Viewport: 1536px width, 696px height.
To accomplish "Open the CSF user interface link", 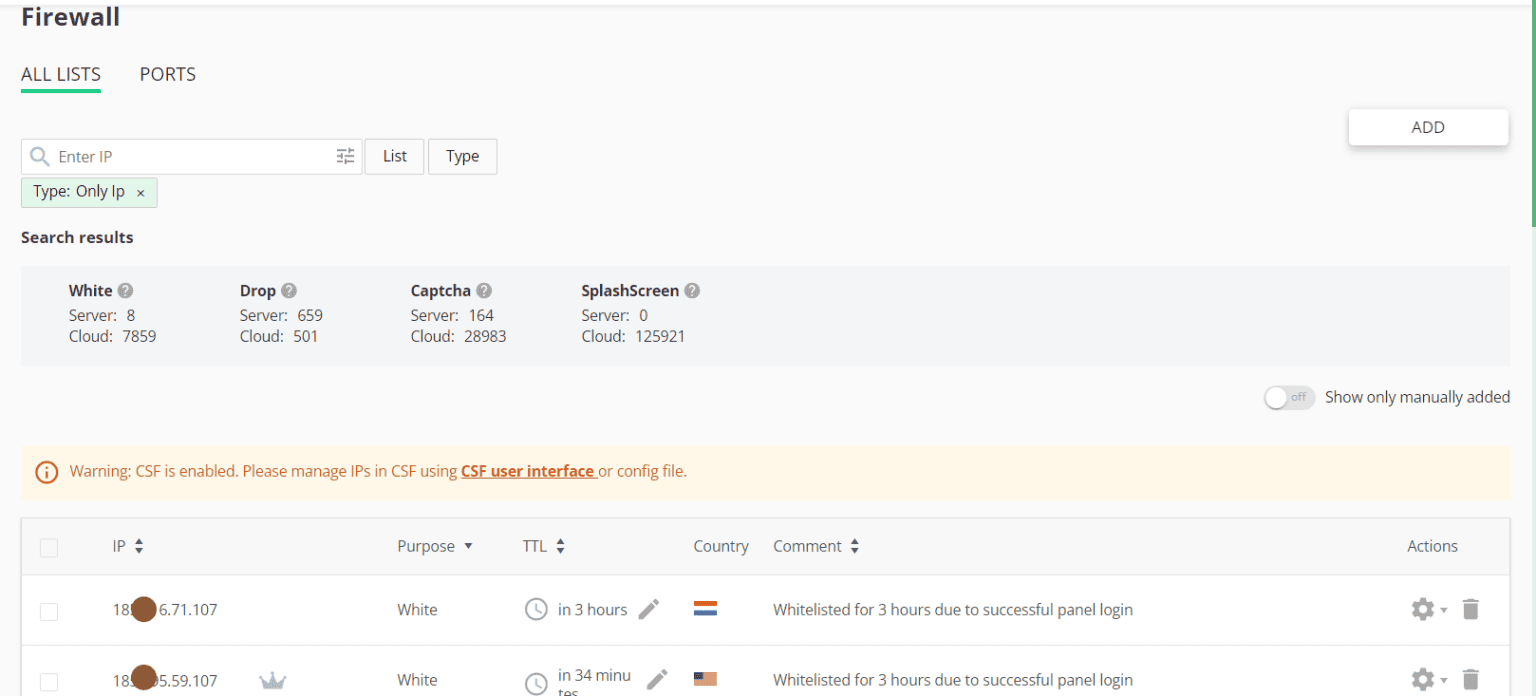I will [x=528, y=471].
